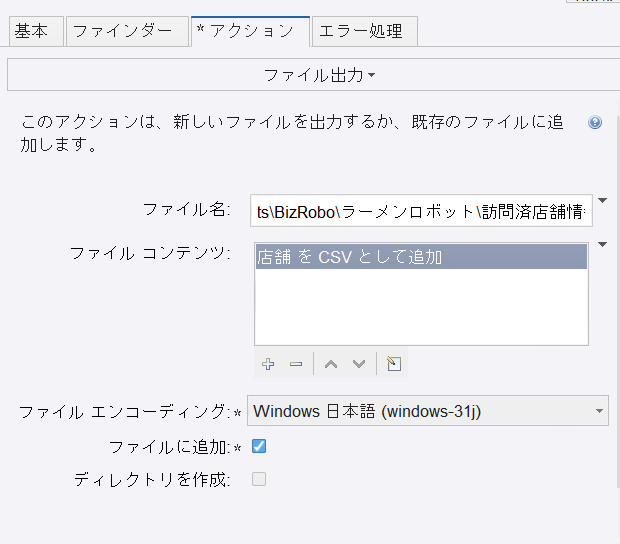Expand the ファイル名 options arrow
The height and width of the screenshot is (544, 620).
pyautogui.click(x=602, y=200)
